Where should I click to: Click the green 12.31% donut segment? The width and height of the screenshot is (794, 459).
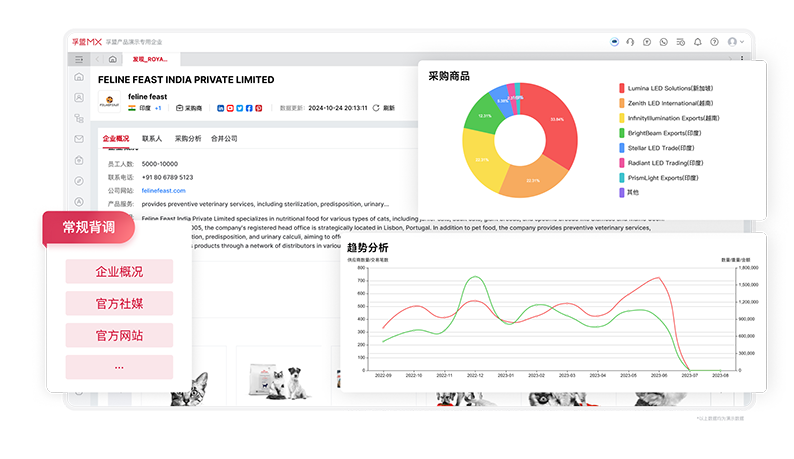485,116
